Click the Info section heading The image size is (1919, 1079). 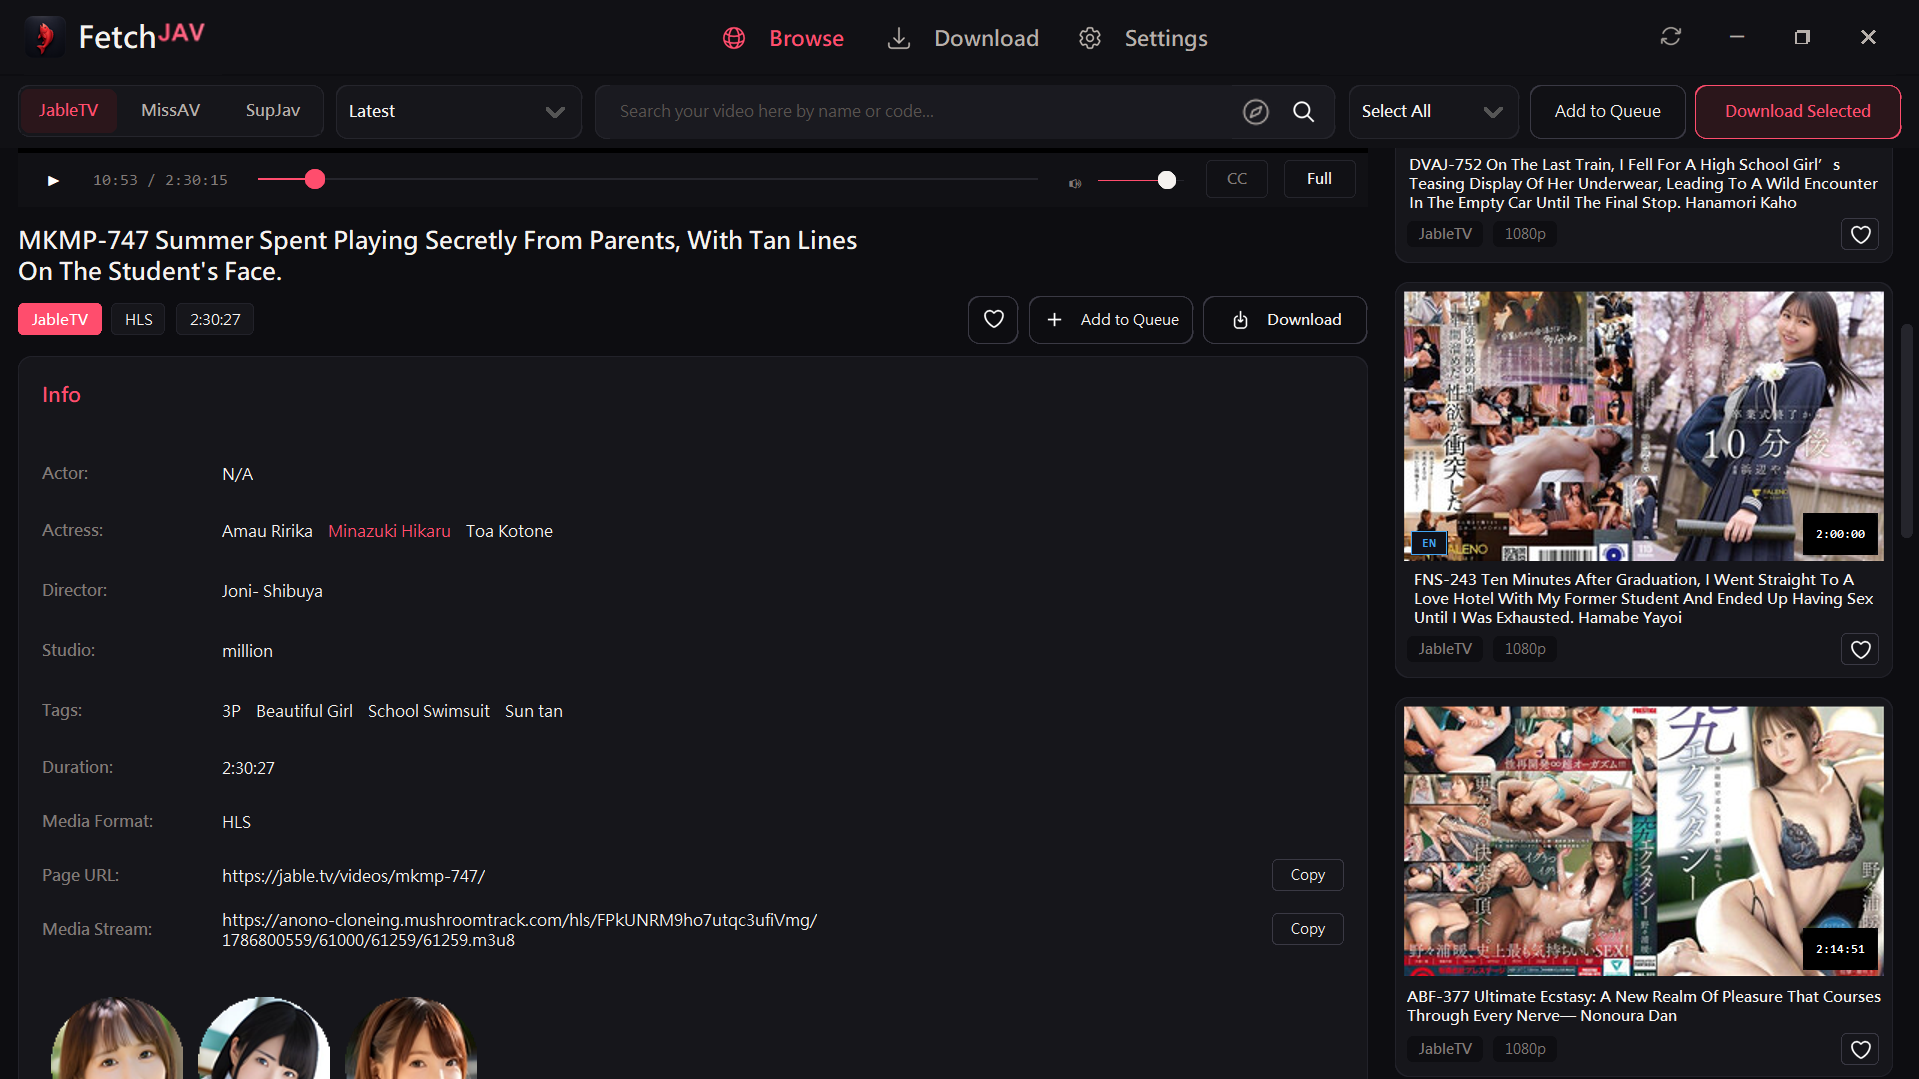pos(61,395)
